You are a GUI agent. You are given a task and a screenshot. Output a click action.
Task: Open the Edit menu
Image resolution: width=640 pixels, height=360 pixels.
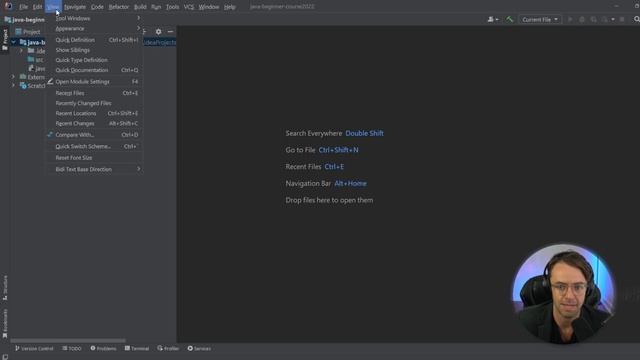(x=37, y=7)
